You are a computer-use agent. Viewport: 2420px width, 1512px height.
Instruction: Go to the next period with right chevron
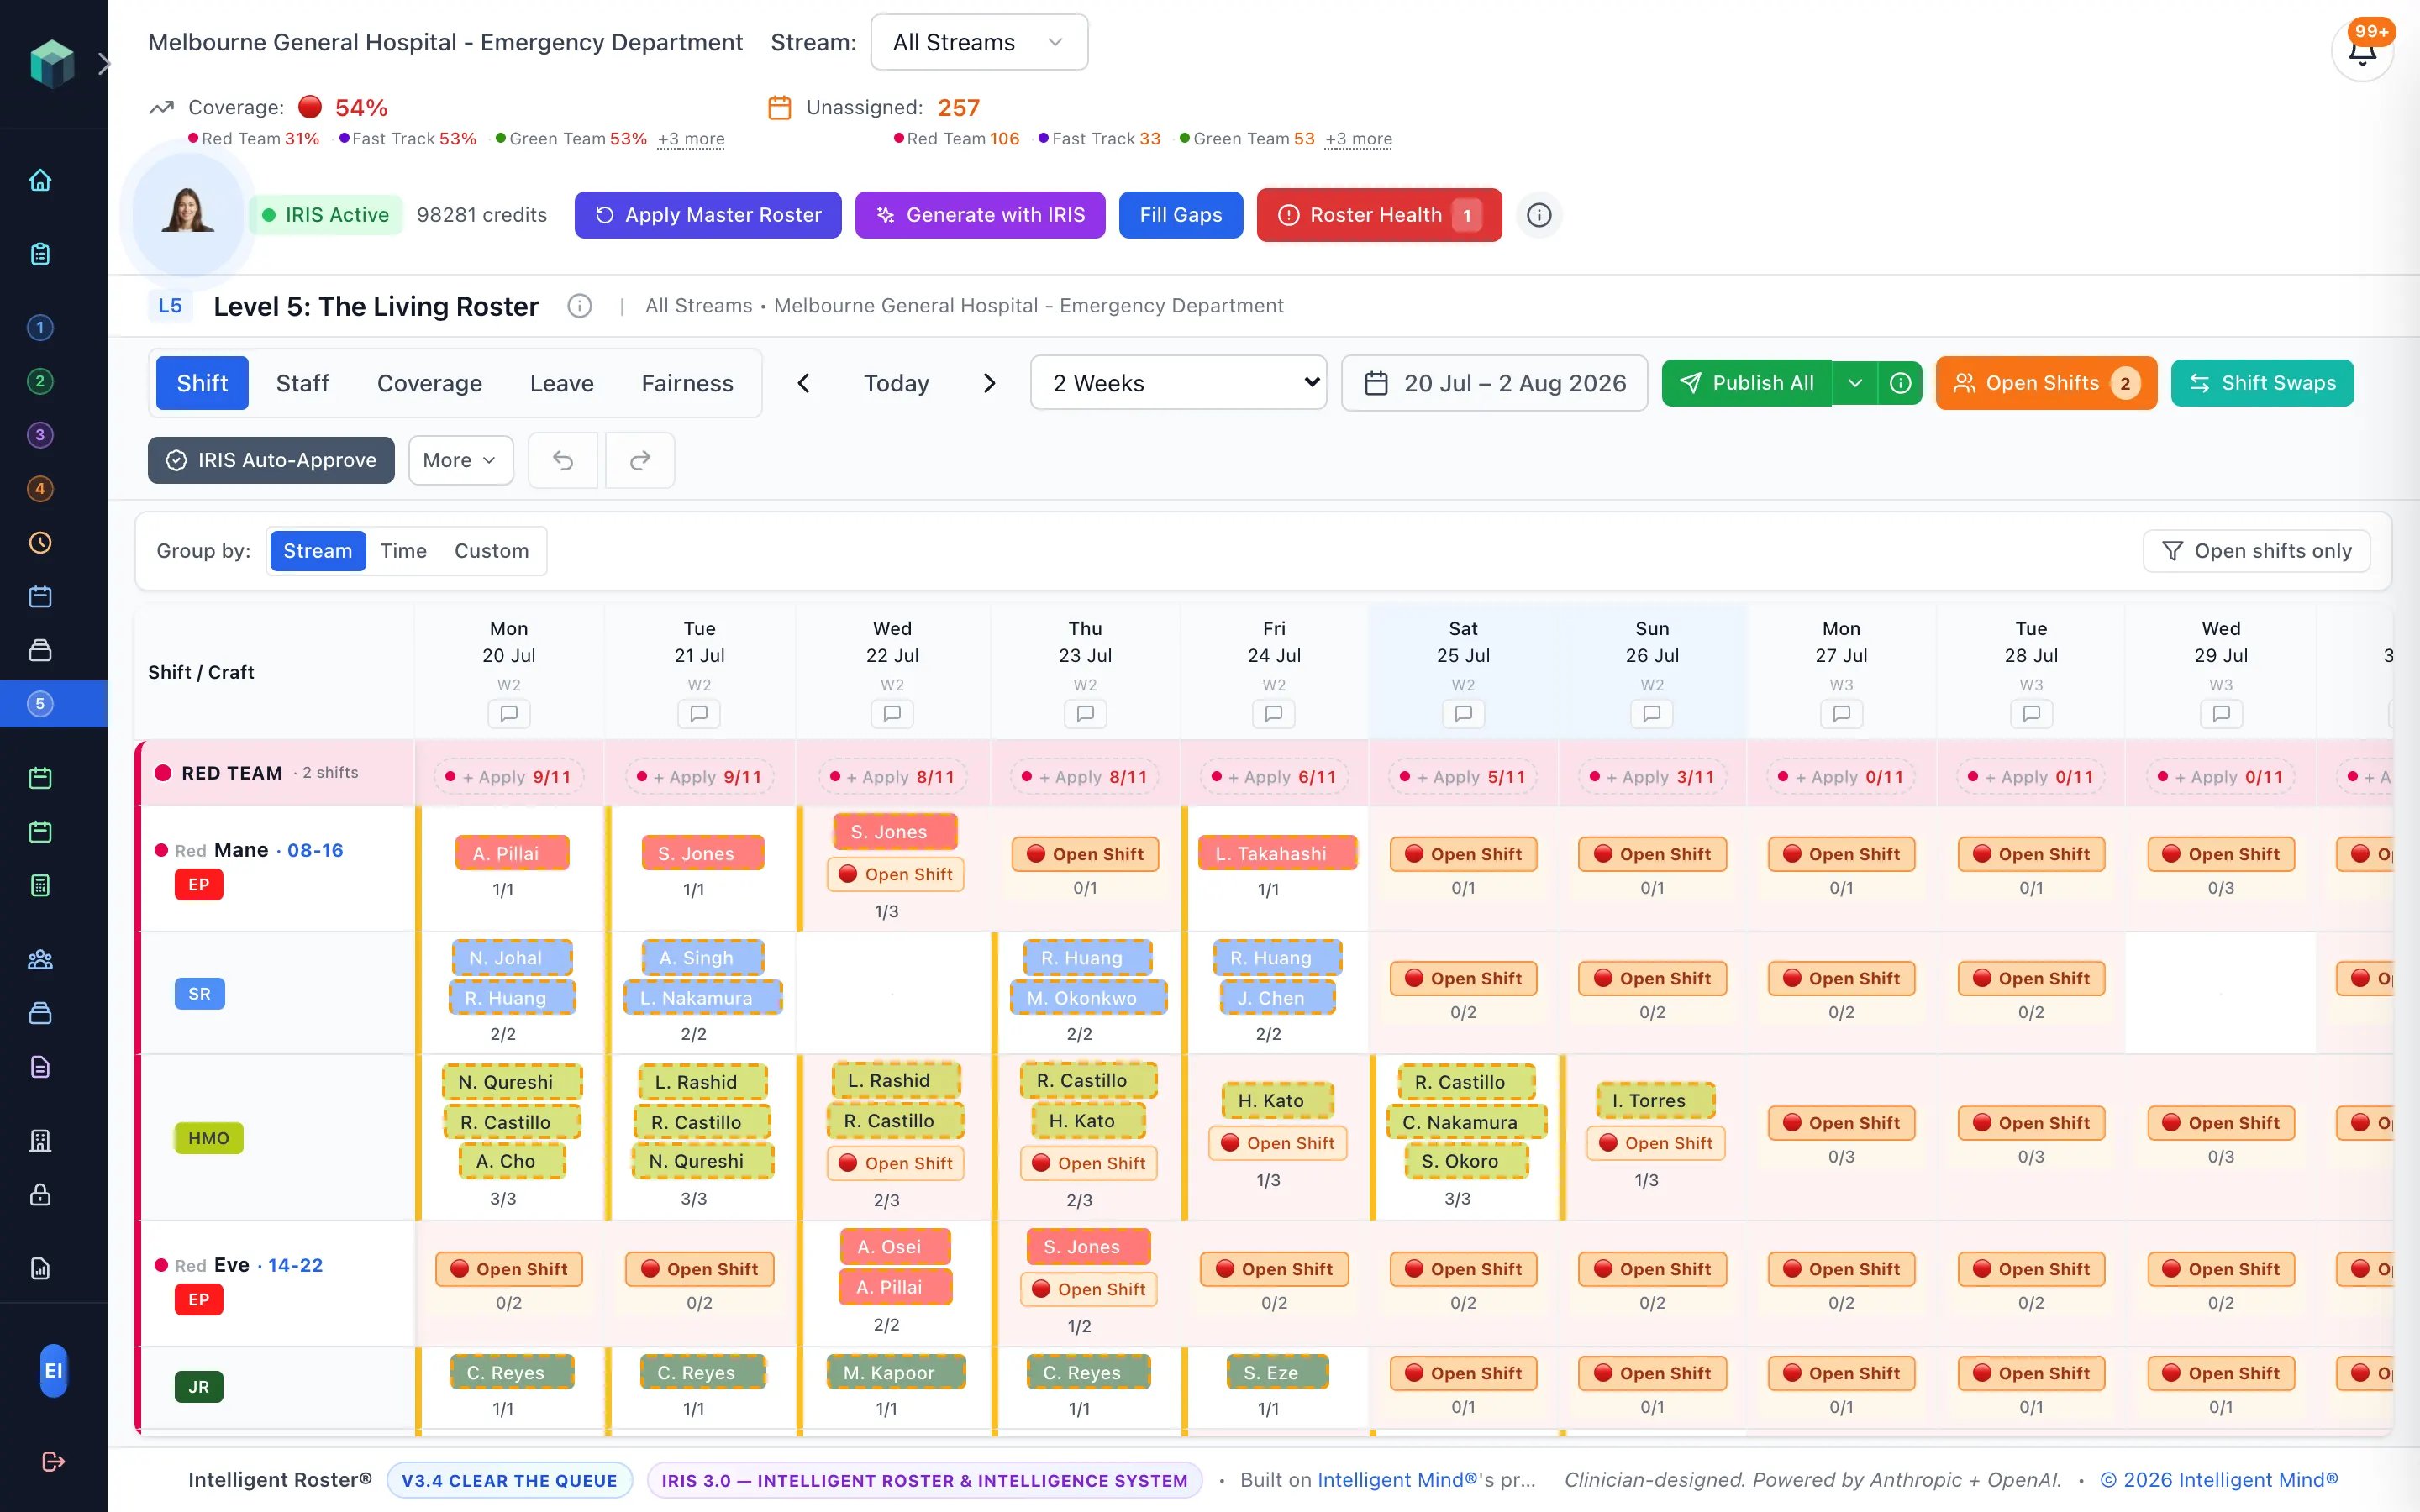(x=989, y=383)
